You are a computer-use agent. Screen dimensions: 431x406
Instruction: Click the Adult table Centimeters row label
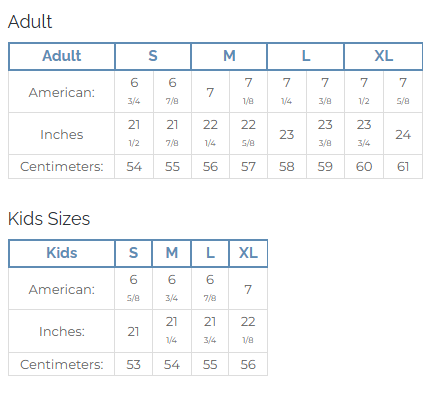[62, 166]
